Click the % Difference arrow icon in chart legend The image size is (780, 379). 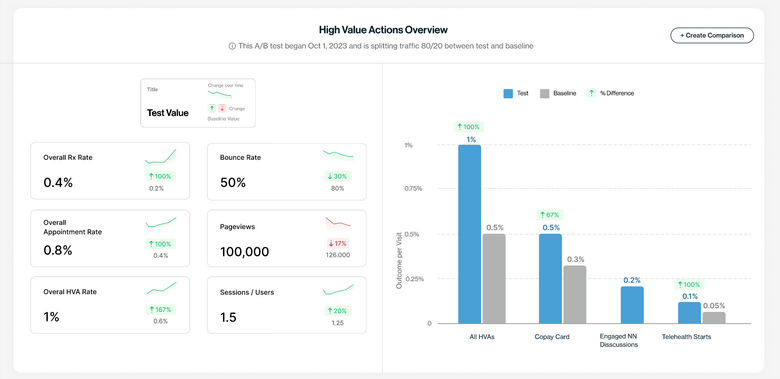591,93
